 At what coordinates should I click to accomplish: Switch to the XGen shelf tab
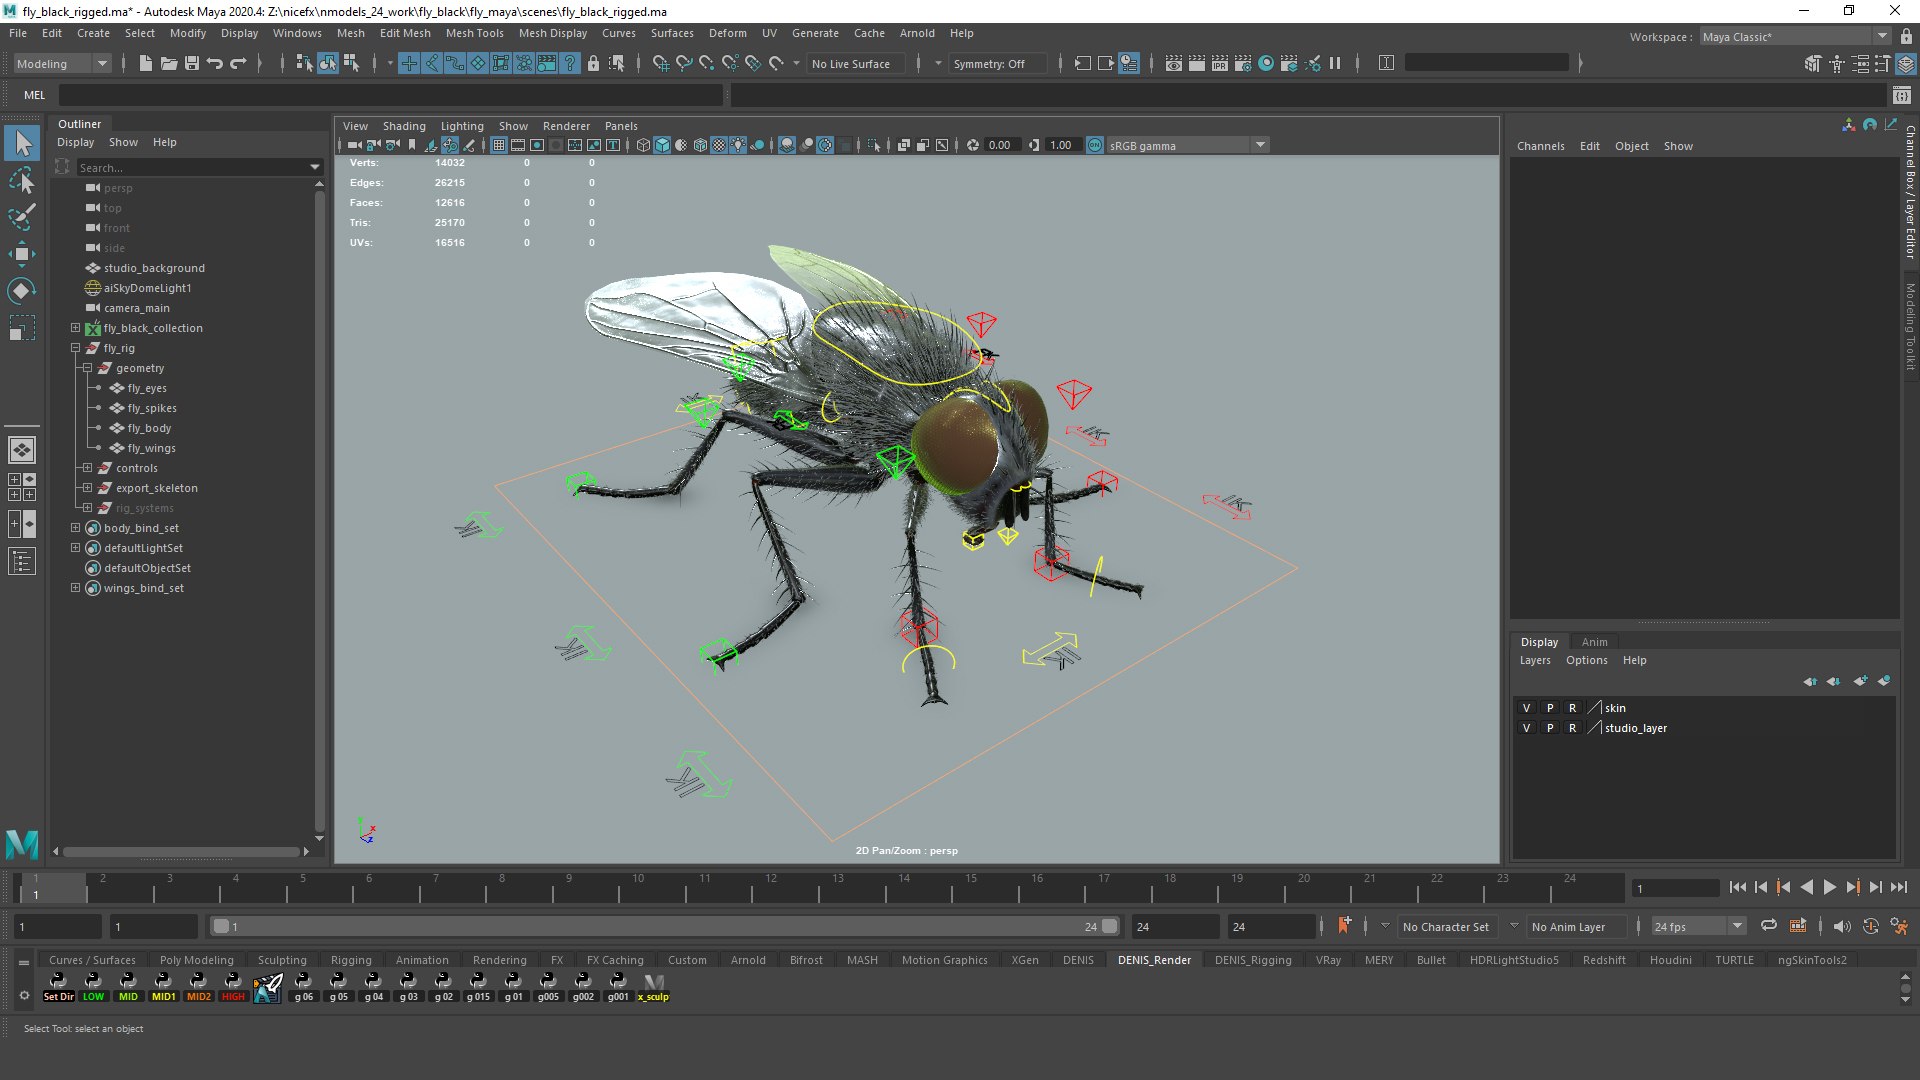(x=1024, y=960)
